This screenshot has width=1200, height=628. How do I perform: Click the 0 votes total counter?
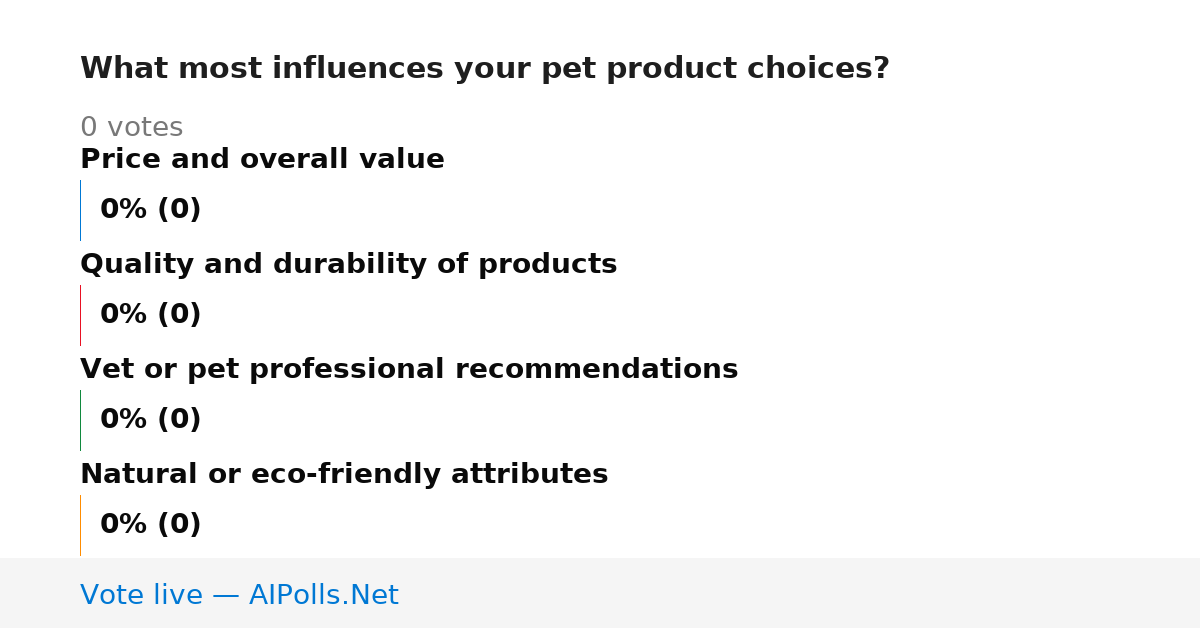[x=131, y=127]
